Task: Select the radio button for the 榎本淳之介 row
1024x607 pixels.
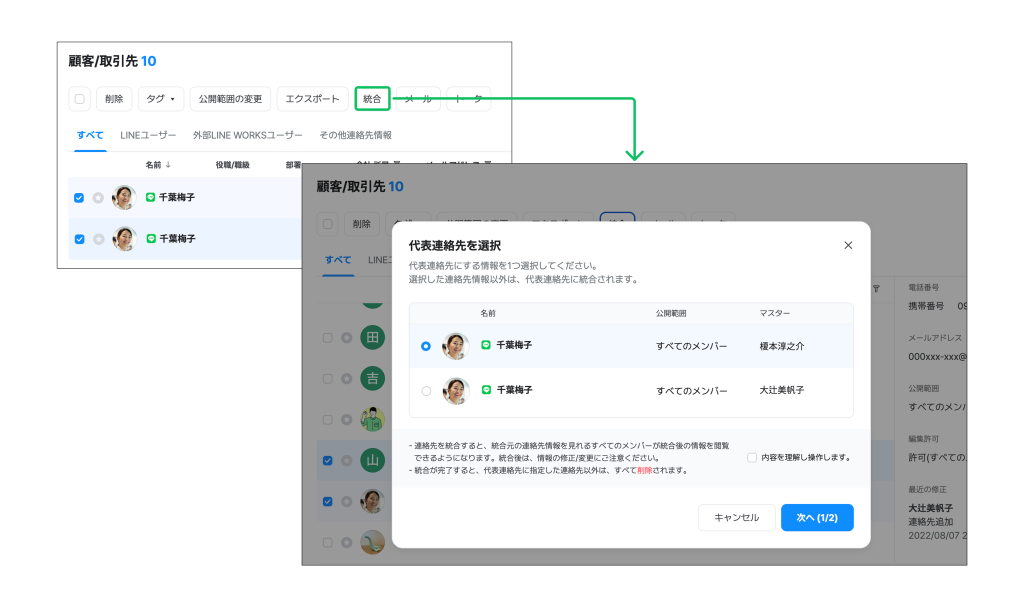Action: tap(426, 346)
